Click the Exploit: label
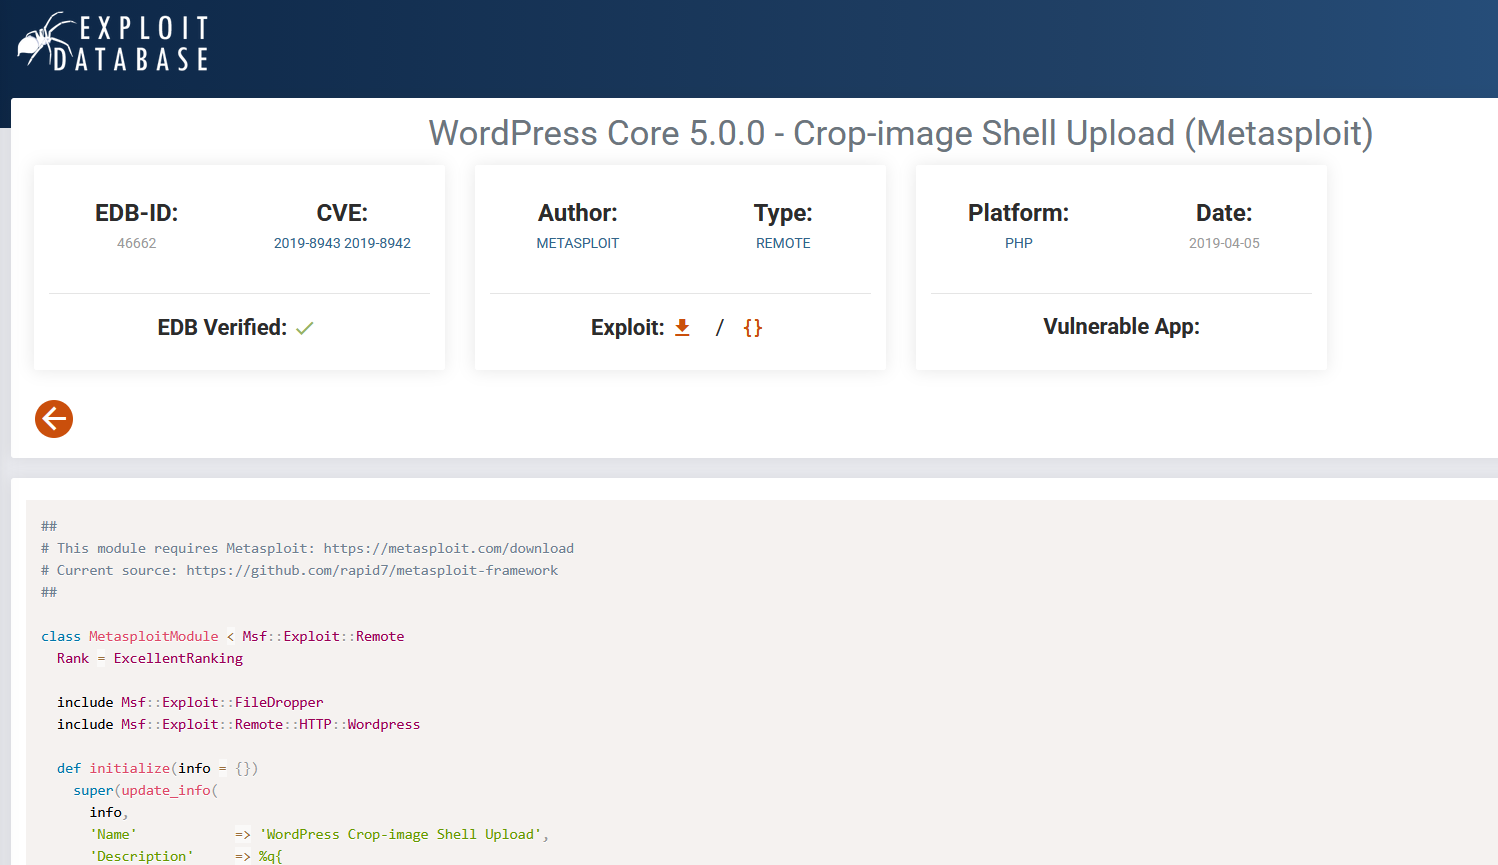This screenshot has height=865, width=1498. pos(627,328)
